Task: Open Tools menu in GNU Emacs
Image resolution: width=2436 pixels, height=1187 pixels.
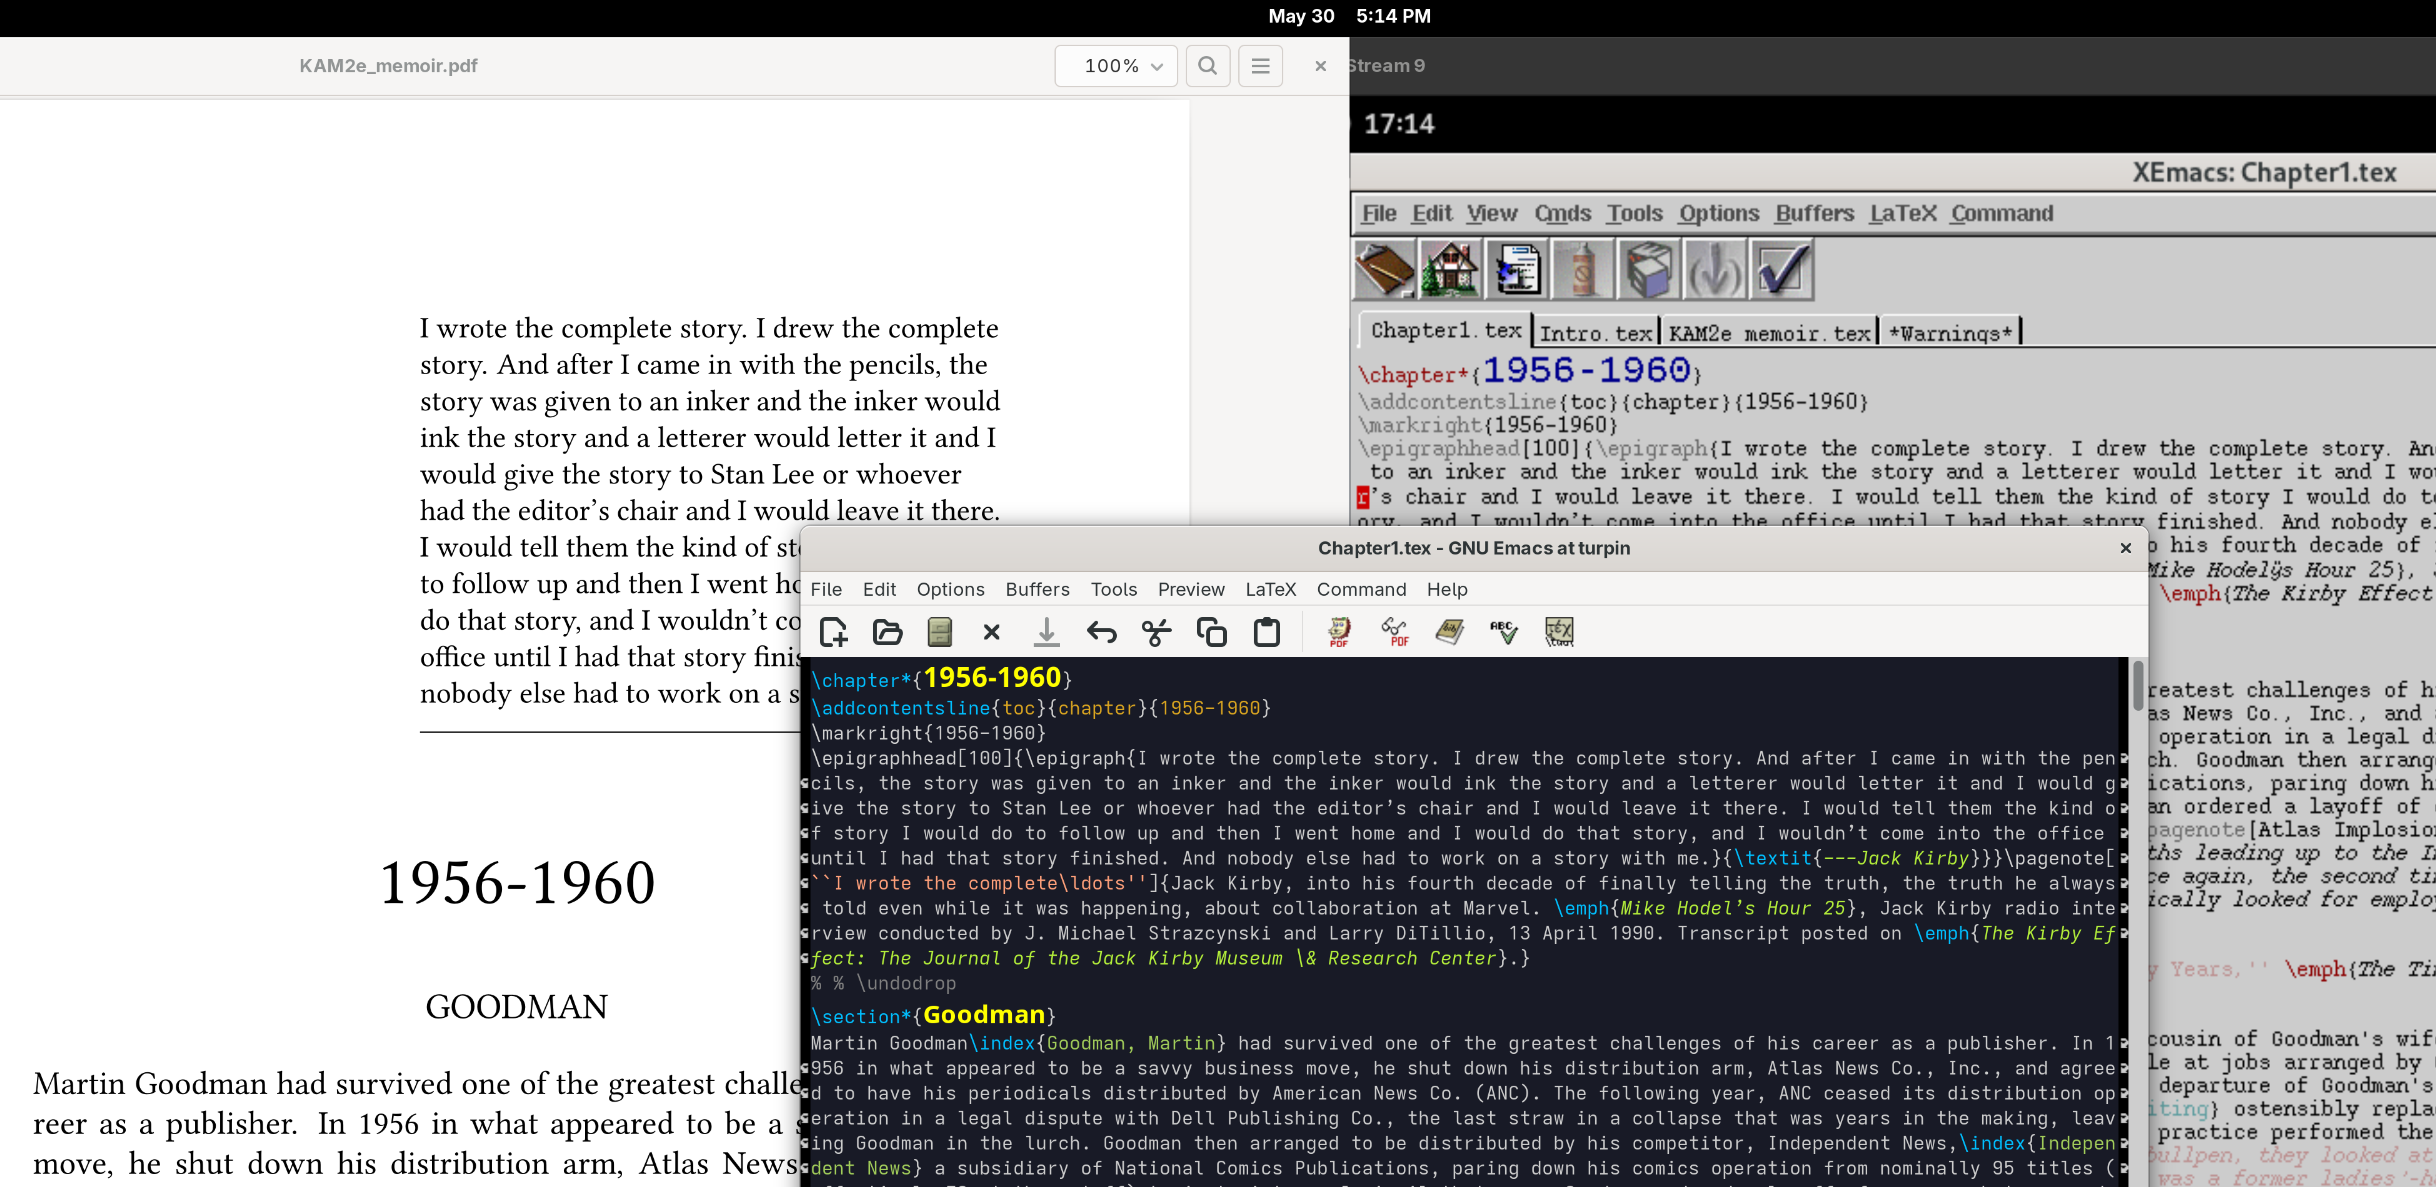Action: click(1113, 589)
